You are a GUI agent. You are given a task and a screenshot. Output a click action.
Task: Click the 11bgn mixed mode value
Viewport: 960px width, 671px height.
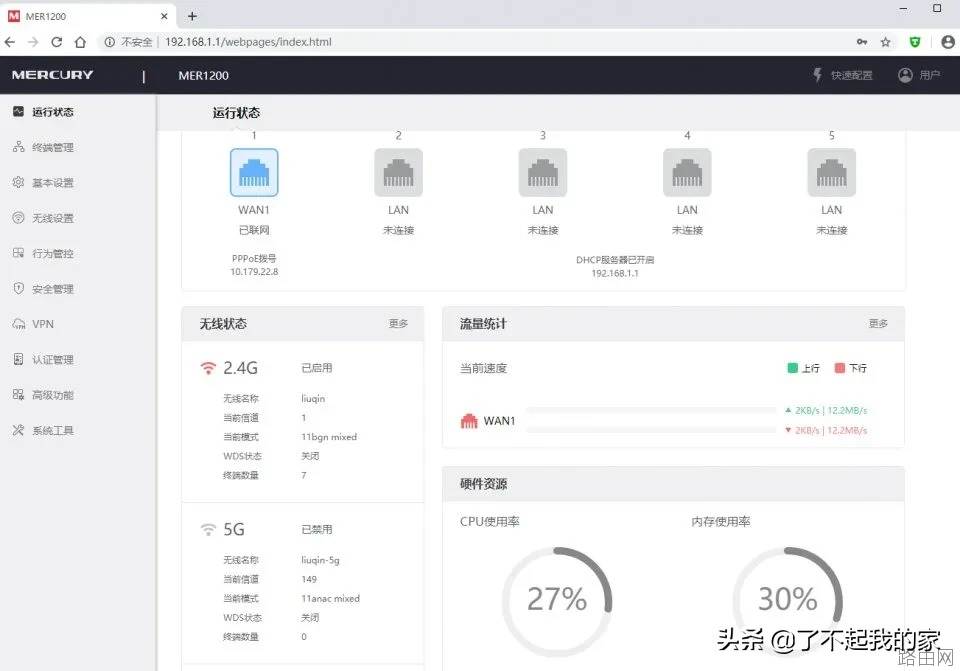point(329,437)
